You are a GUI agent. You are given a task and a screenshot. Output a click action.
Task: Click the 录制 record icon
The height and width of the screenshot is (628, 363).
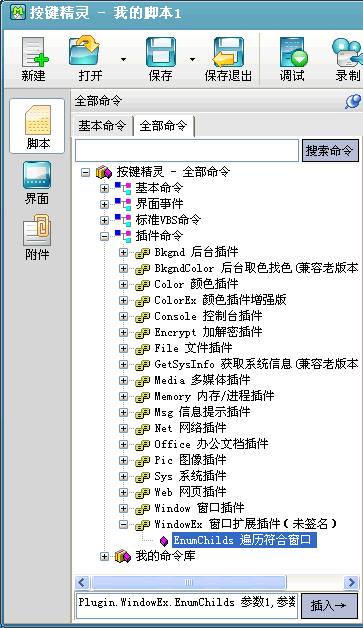pyautogui.click(x=347, y=52)
